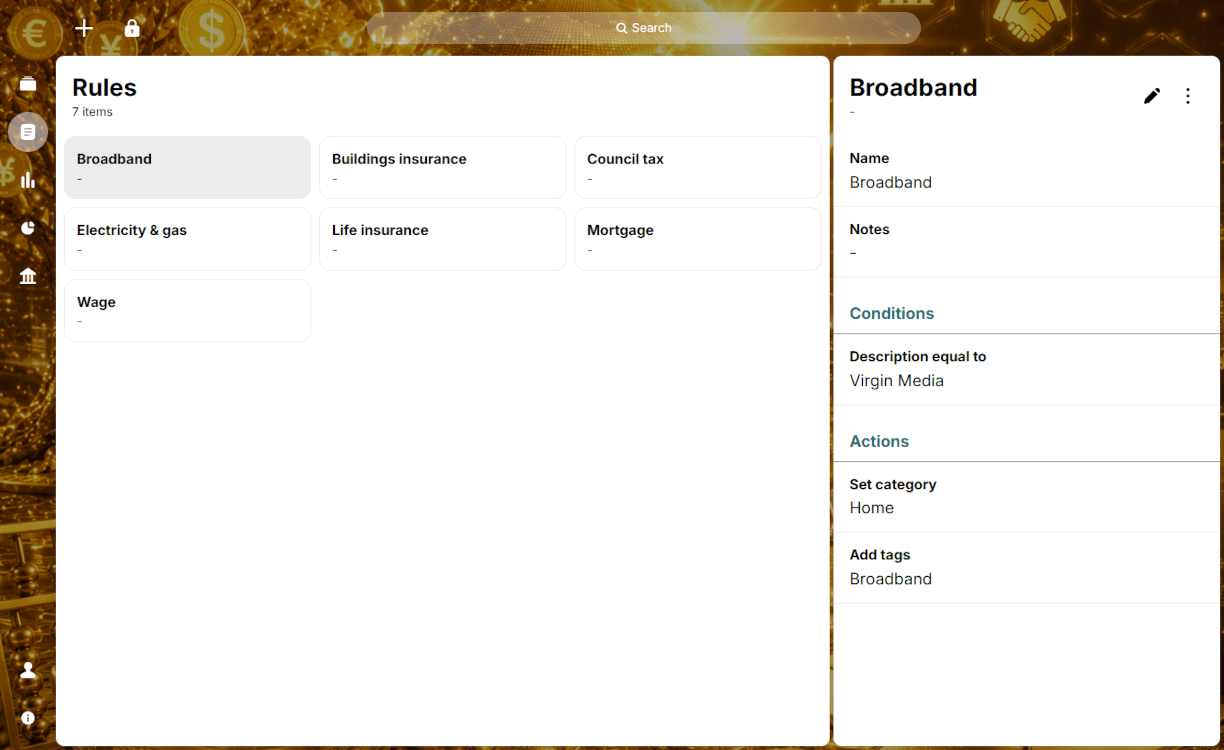This screenshot has width=1224, height=750.
Task: Open the Buildings insurance rule
Action: point(443,167)
